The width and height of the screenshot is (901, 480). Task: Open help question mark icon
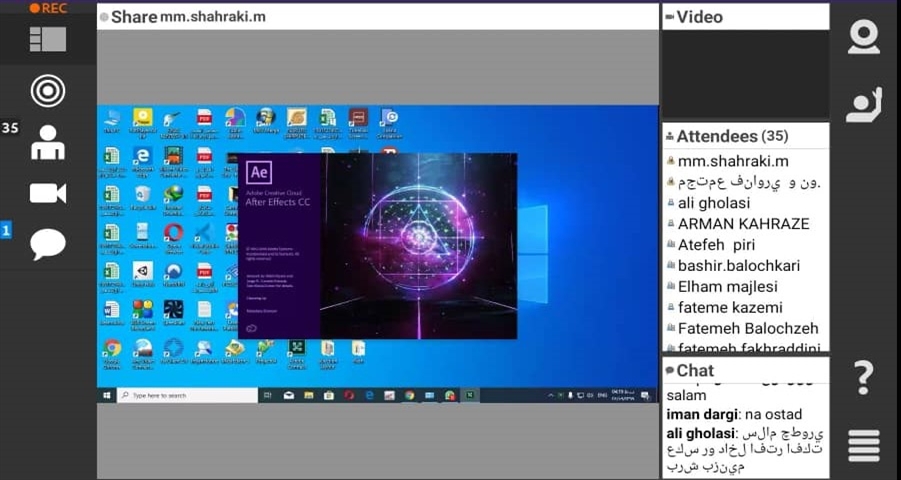[864, 378]
